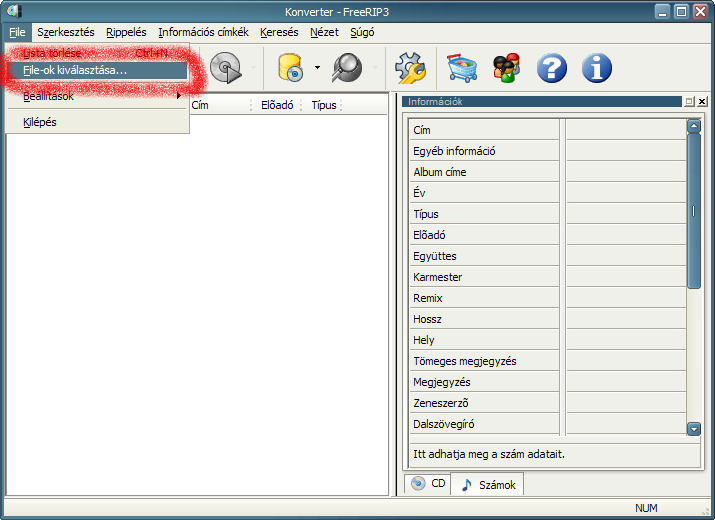Expand the Beállítások submenu

point(97,96)
